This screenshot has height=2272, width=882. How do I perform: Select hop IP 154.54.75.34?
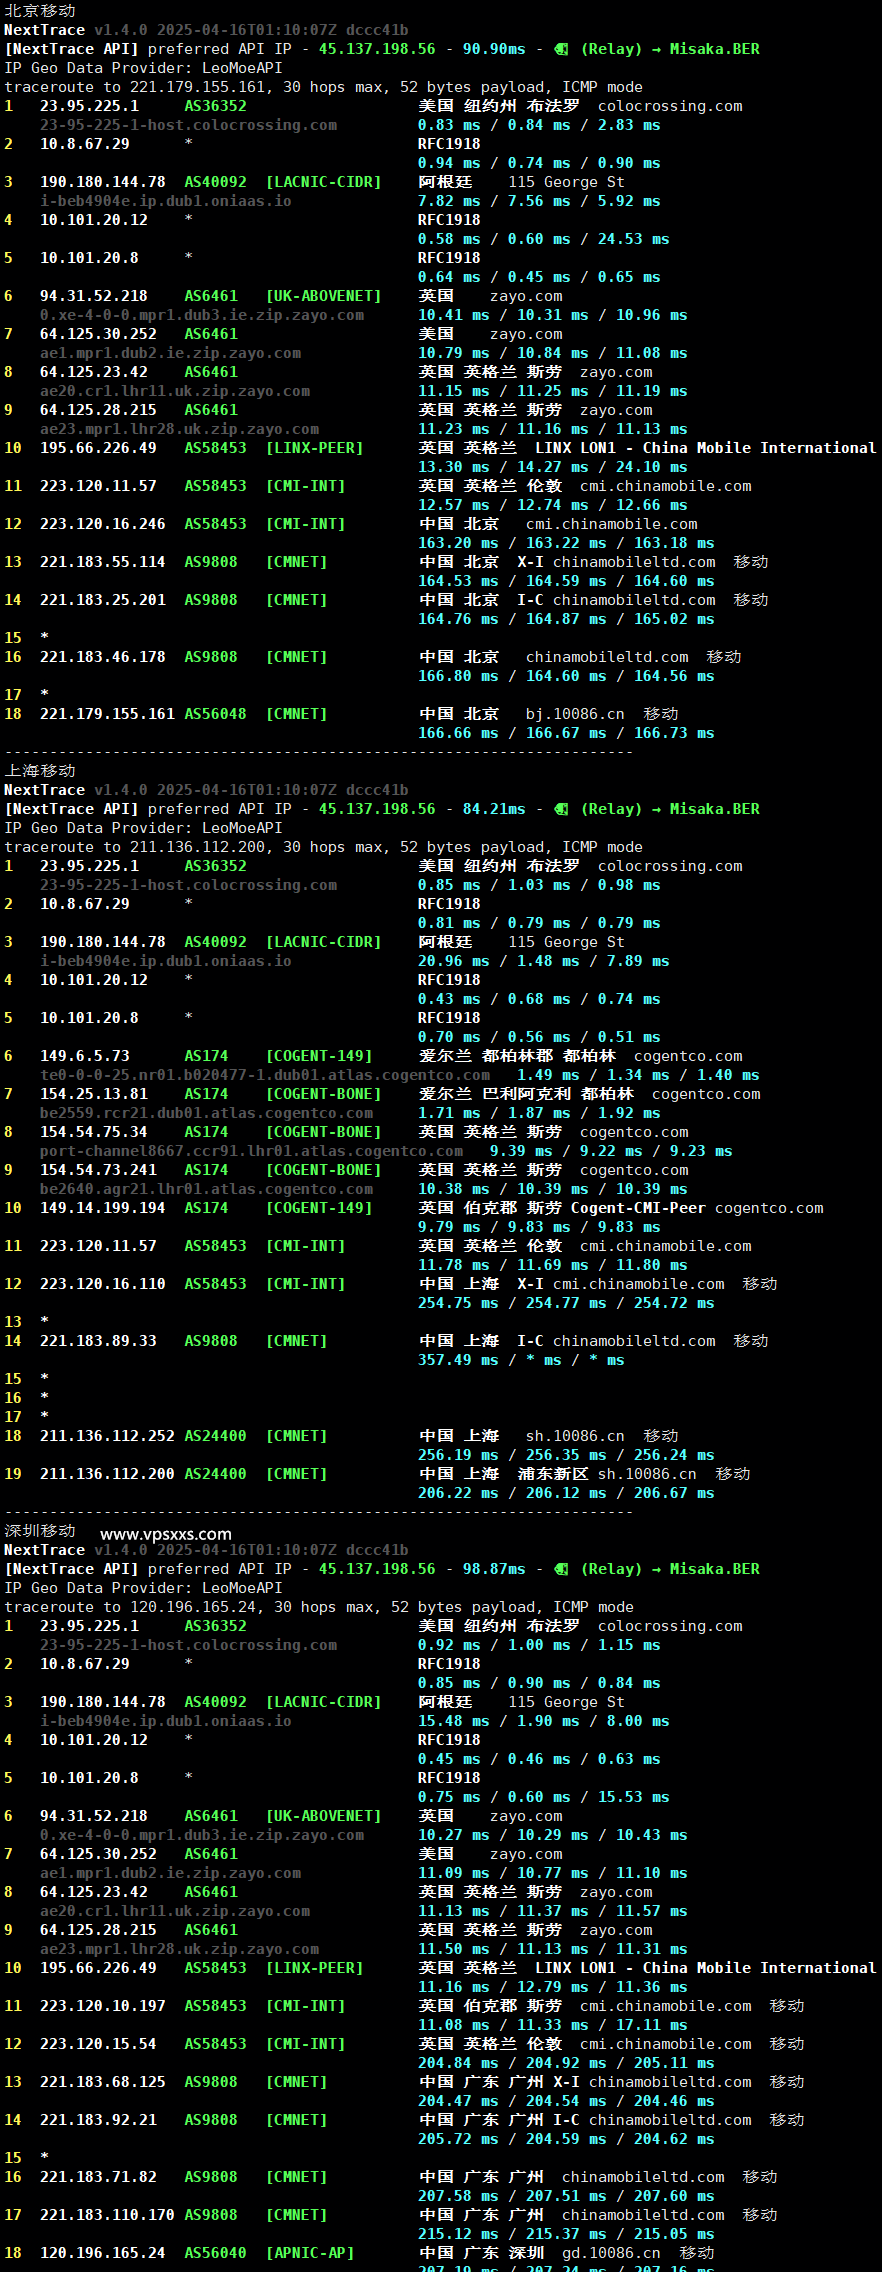pos(94,1132)
